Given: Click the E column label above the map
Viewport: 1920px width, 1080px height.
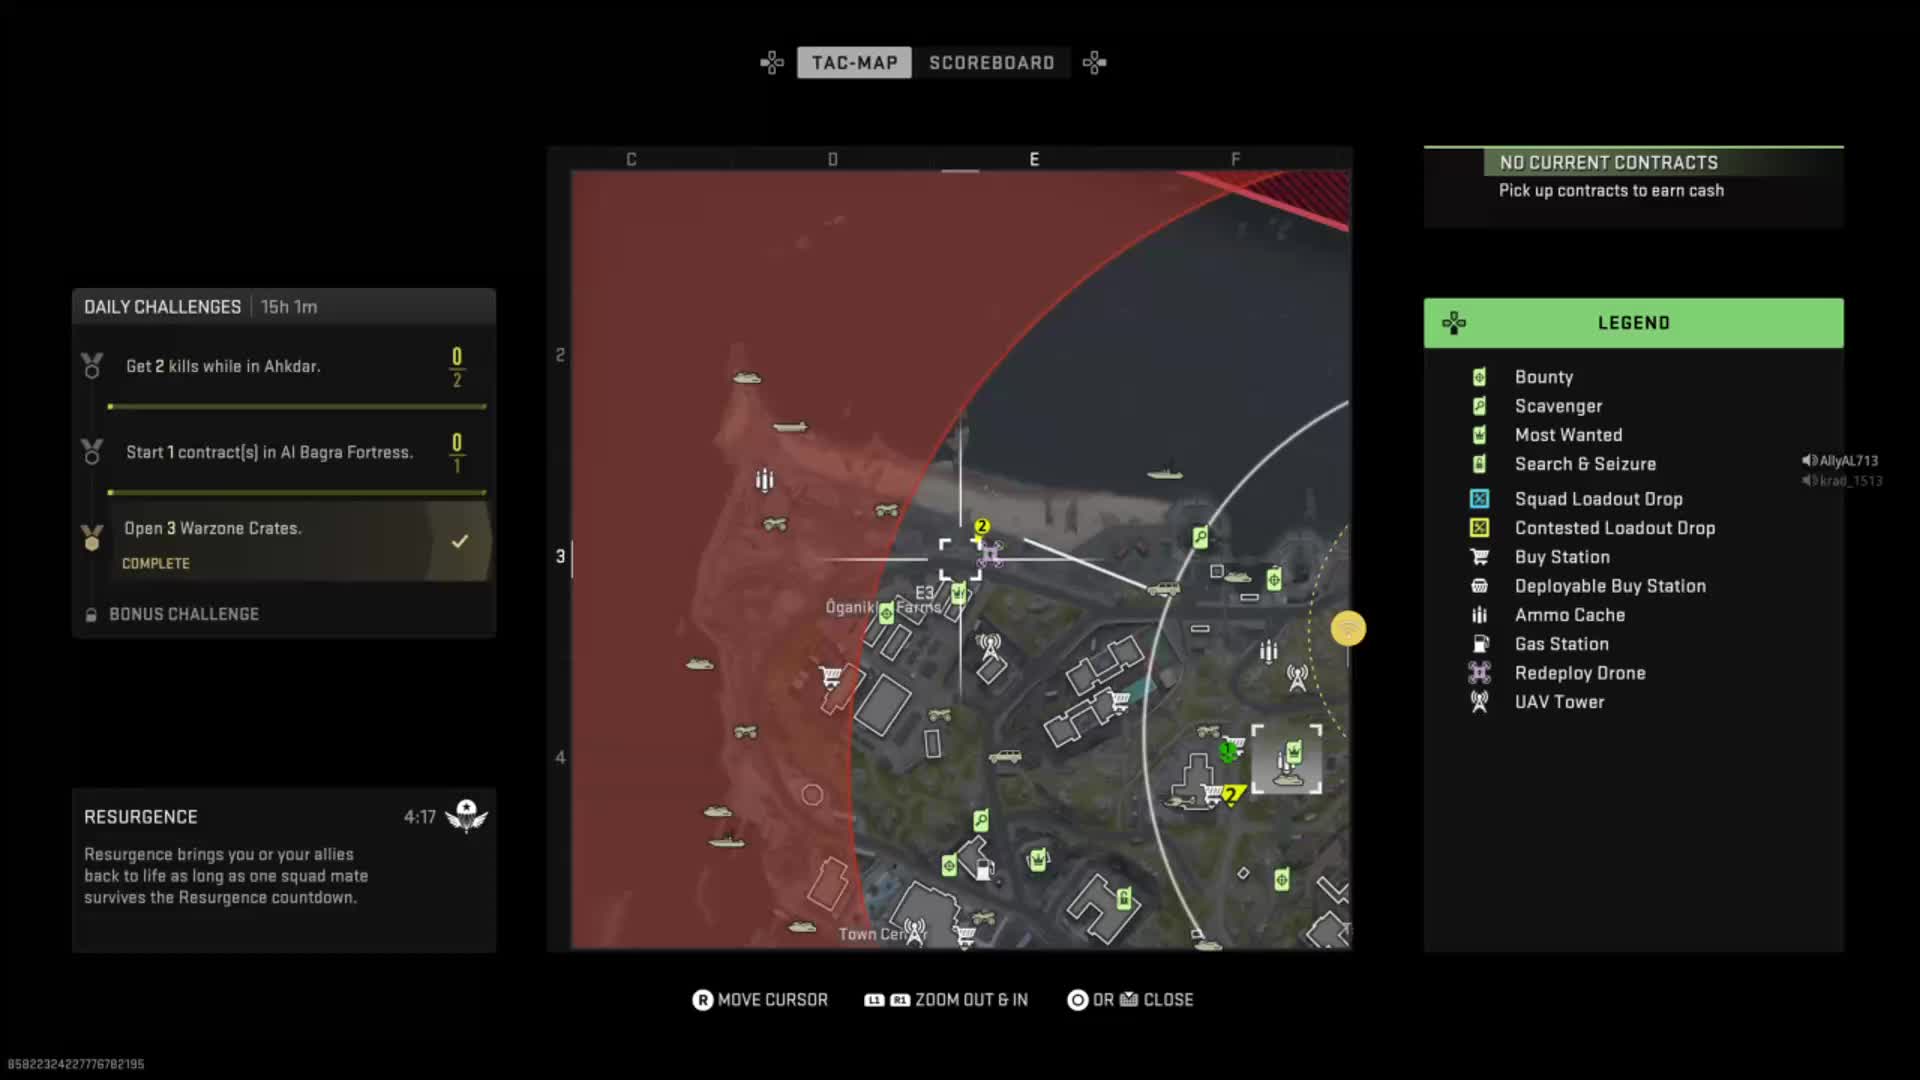Looking at the screenshot, I should click(1034, 159).
